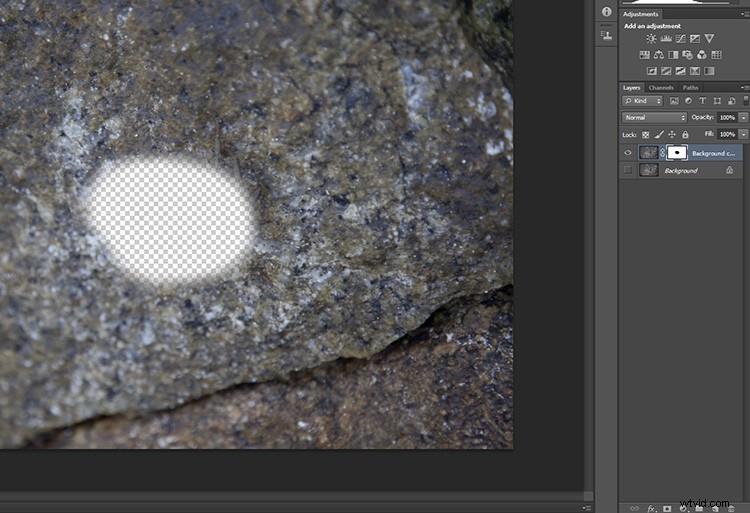
Task: Open the Opacity slider dropdown arrow
Action: tap(744, 118)
